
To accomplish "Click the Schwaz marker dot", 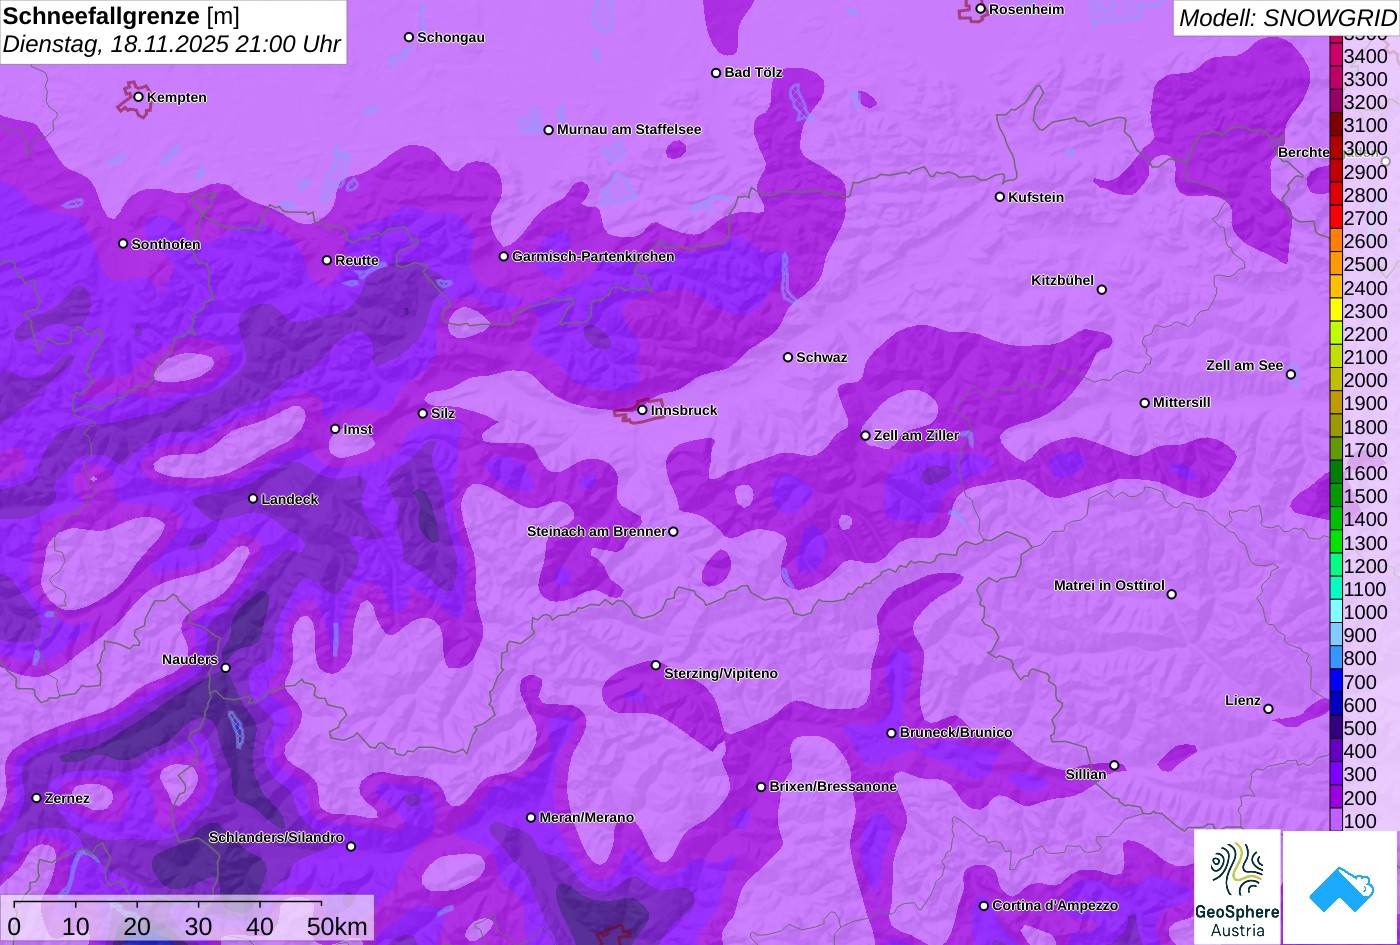I will coord(788,357).
